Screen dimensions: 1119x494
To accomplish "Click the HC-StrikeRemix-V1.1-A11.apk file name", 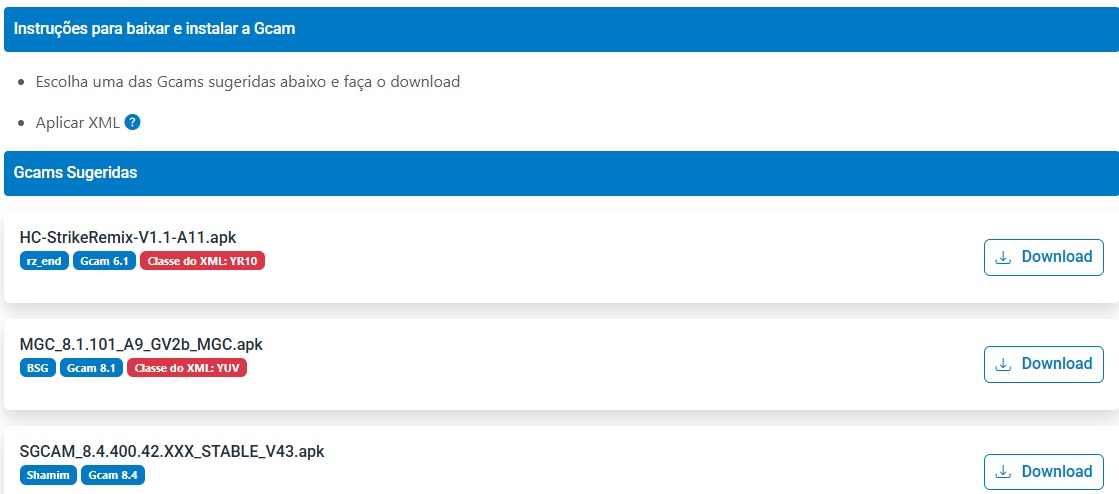I will tap(127, 237).
